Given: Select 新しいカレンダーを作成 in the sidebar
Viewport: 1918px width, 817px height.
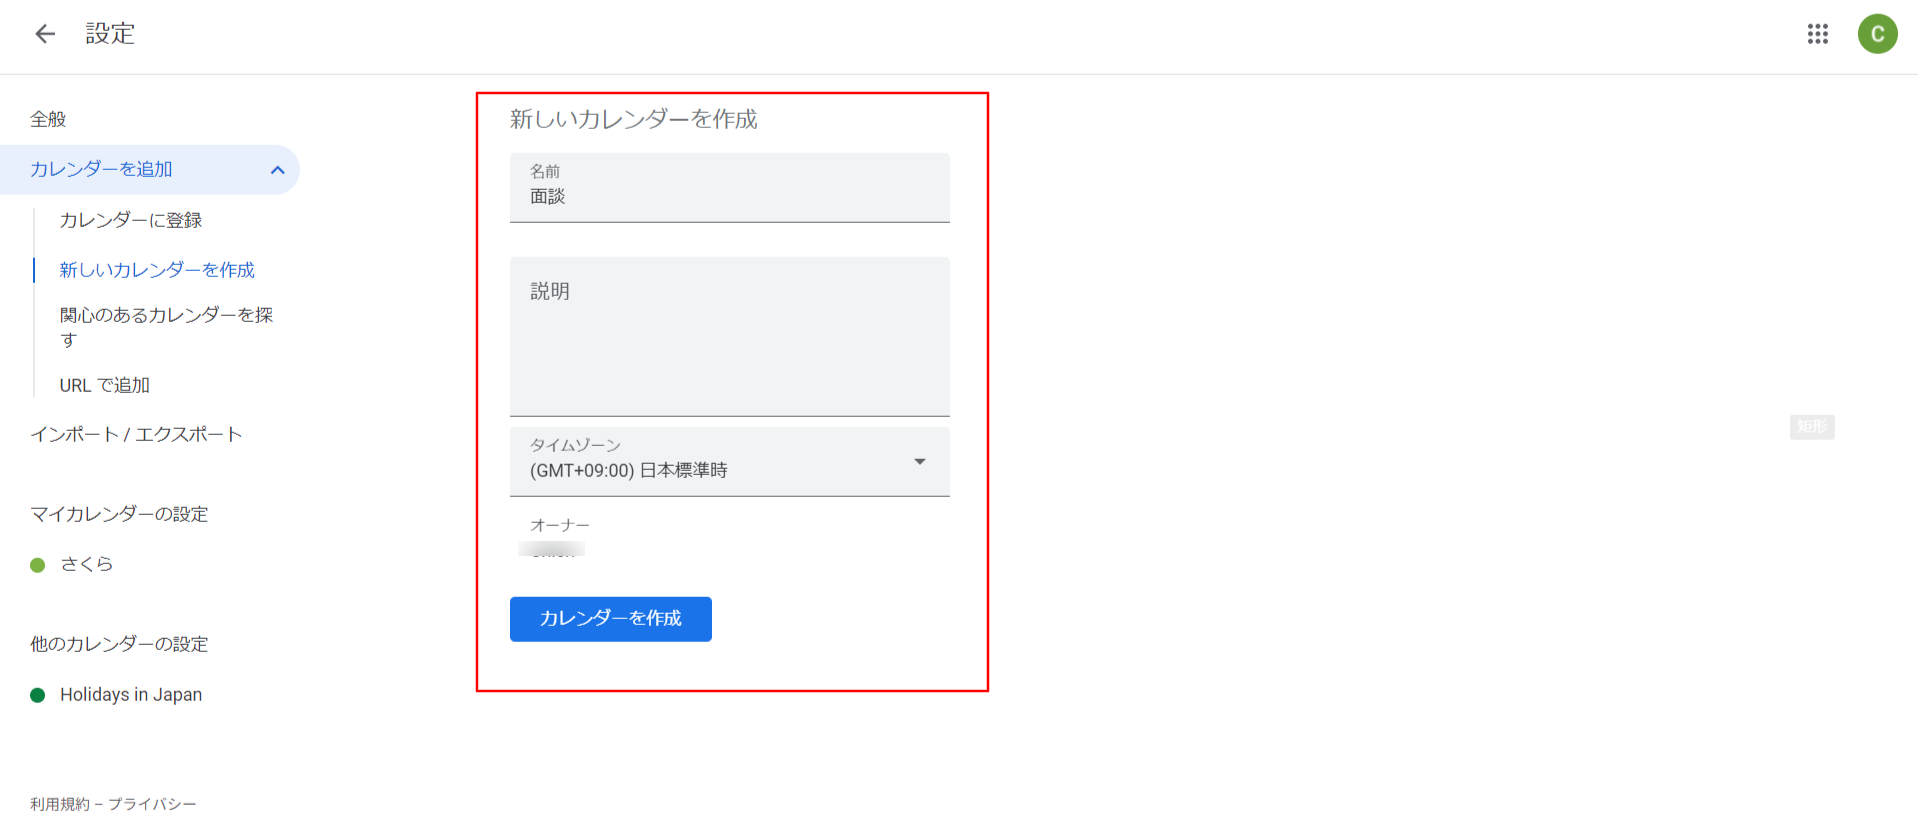Looking at the screenshot, I should click(157, 270).
